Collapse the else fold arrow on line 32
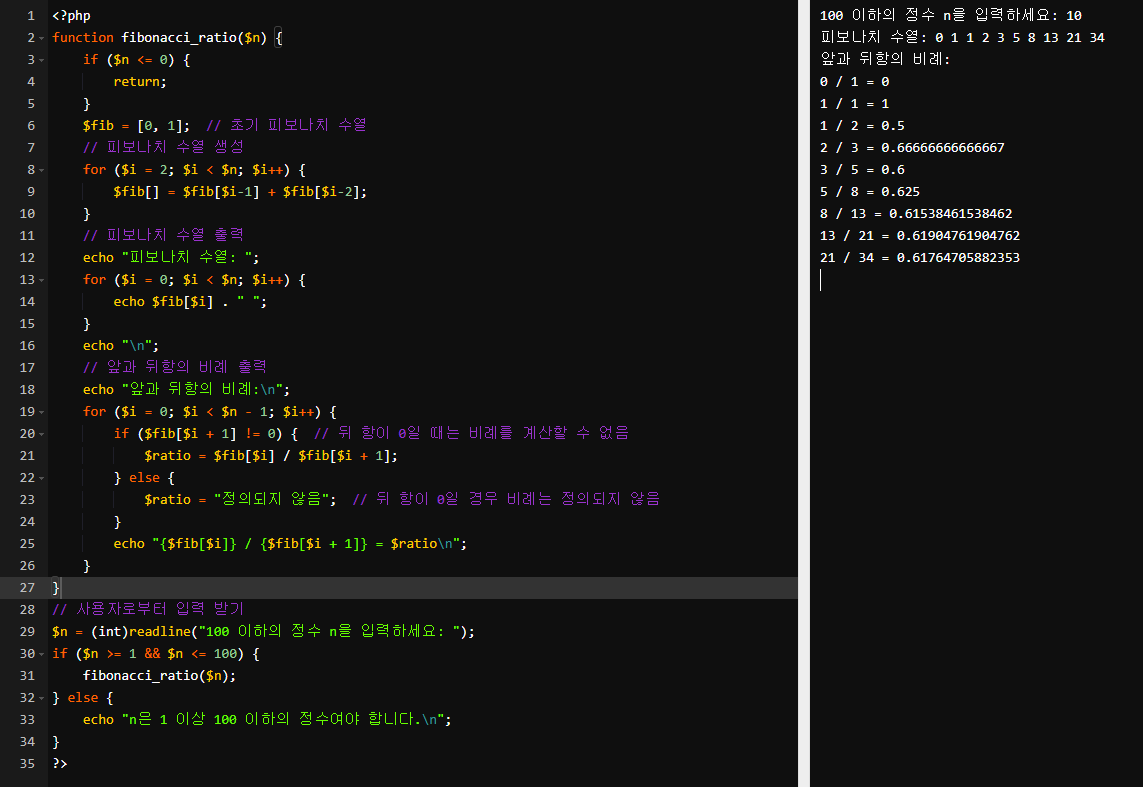 coord(42,698)
